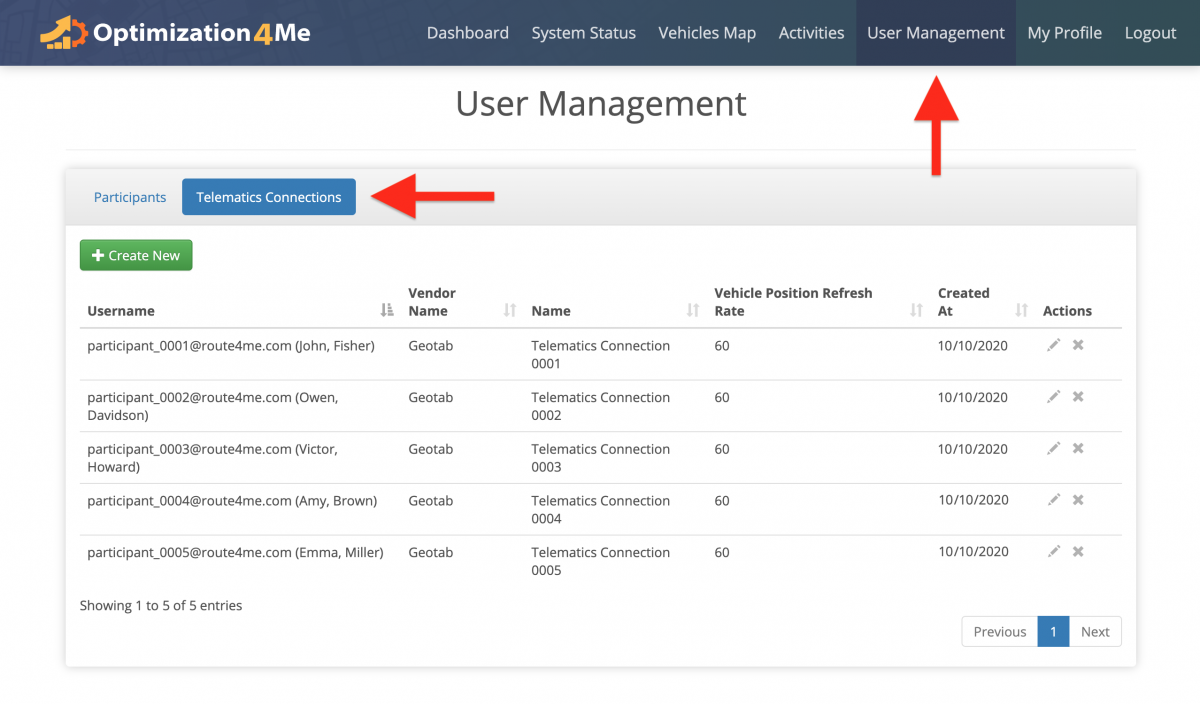
Task: Click 'Showing 1 to 5 of 5 entries' text
Action: pyautogui.click(x=161, y=605)
